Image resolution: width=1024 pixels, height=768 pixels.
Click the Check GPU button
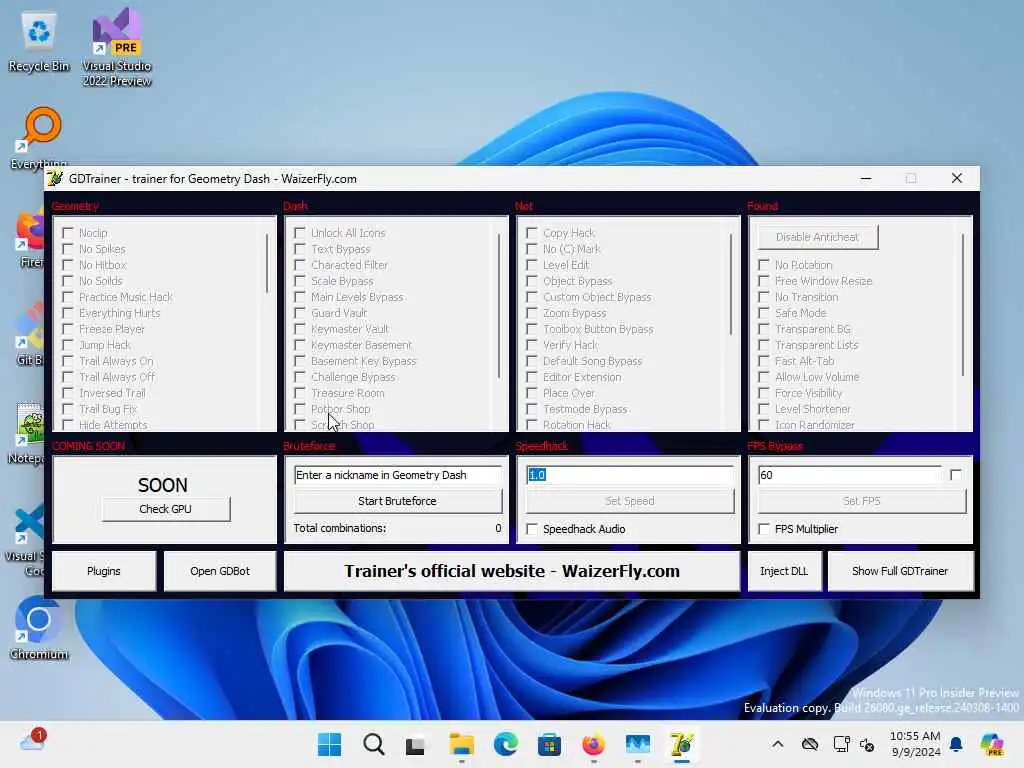coord(165,509)
